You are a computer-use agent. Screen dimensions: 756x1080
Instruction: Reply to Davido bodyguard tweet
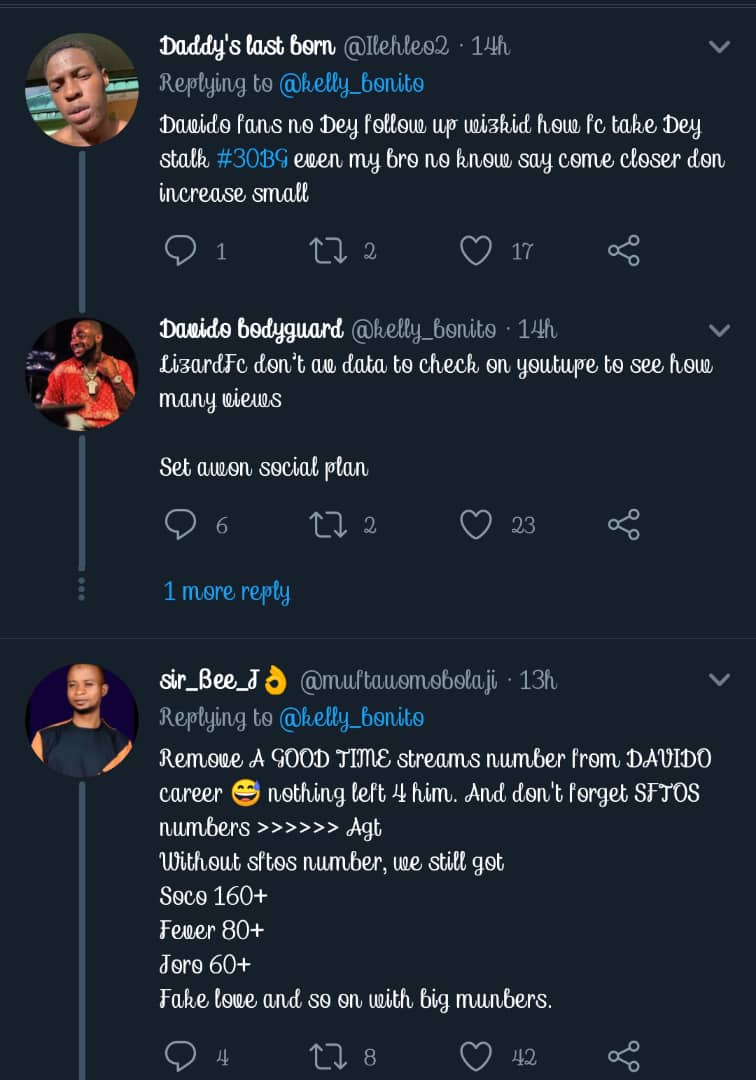point(180,524)
